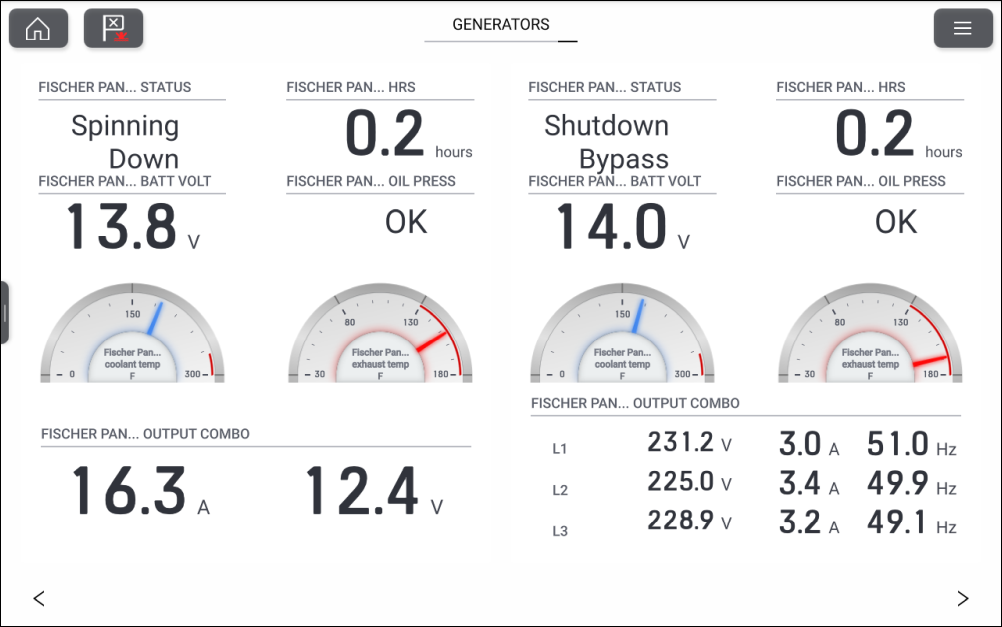Screen dimensions: 1002x627
Task: Tap the L3 49.1 Hz frequency reading
Action: (896, 523)
